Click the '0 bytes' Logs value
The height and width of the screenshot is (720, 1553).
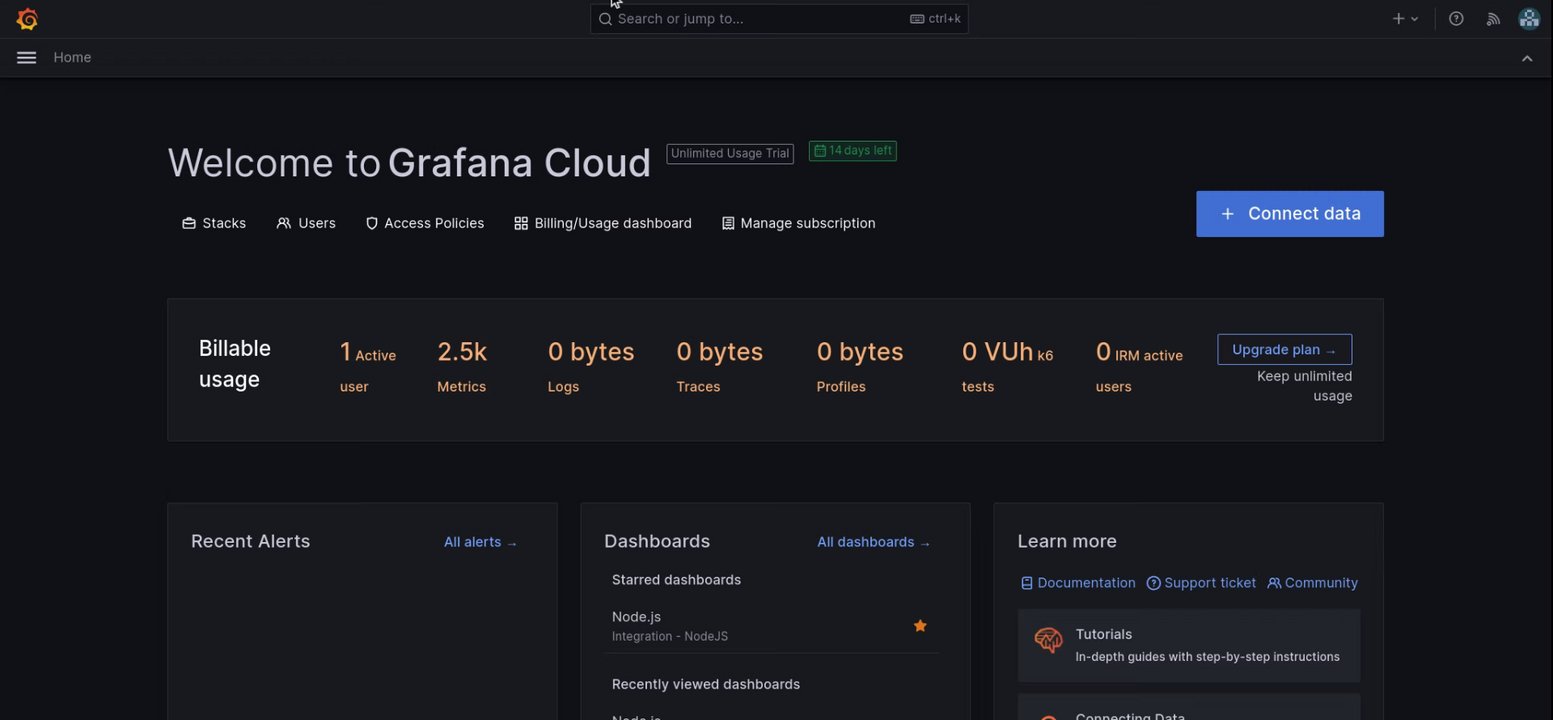pyautogui.click(x=591, y=352)
